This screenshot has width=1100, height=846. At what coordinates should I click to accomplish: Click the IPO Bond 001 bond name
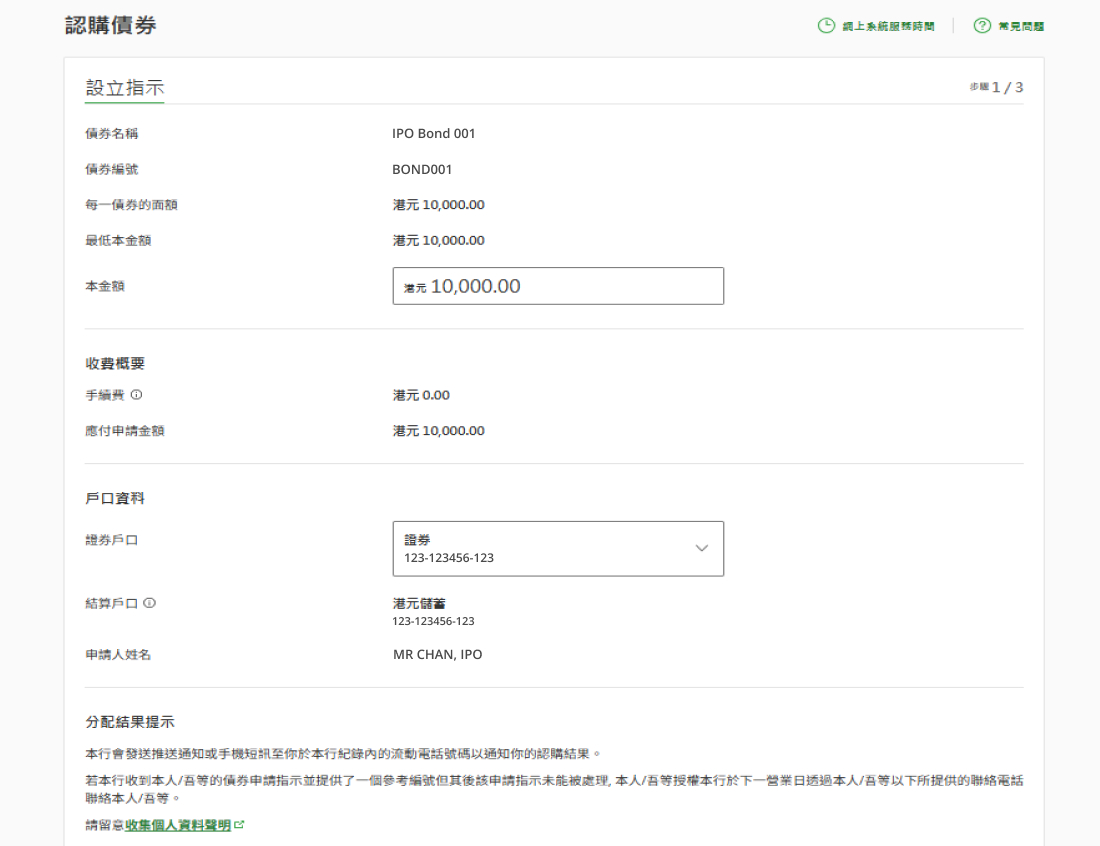(x=434, y=133)
